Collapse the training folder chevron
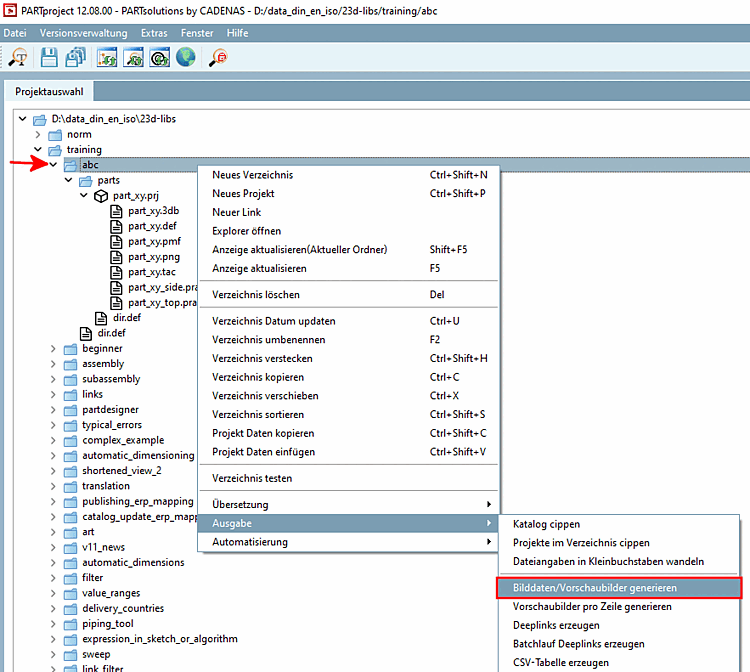The image size is (750, 672). [x=38, y=149]
